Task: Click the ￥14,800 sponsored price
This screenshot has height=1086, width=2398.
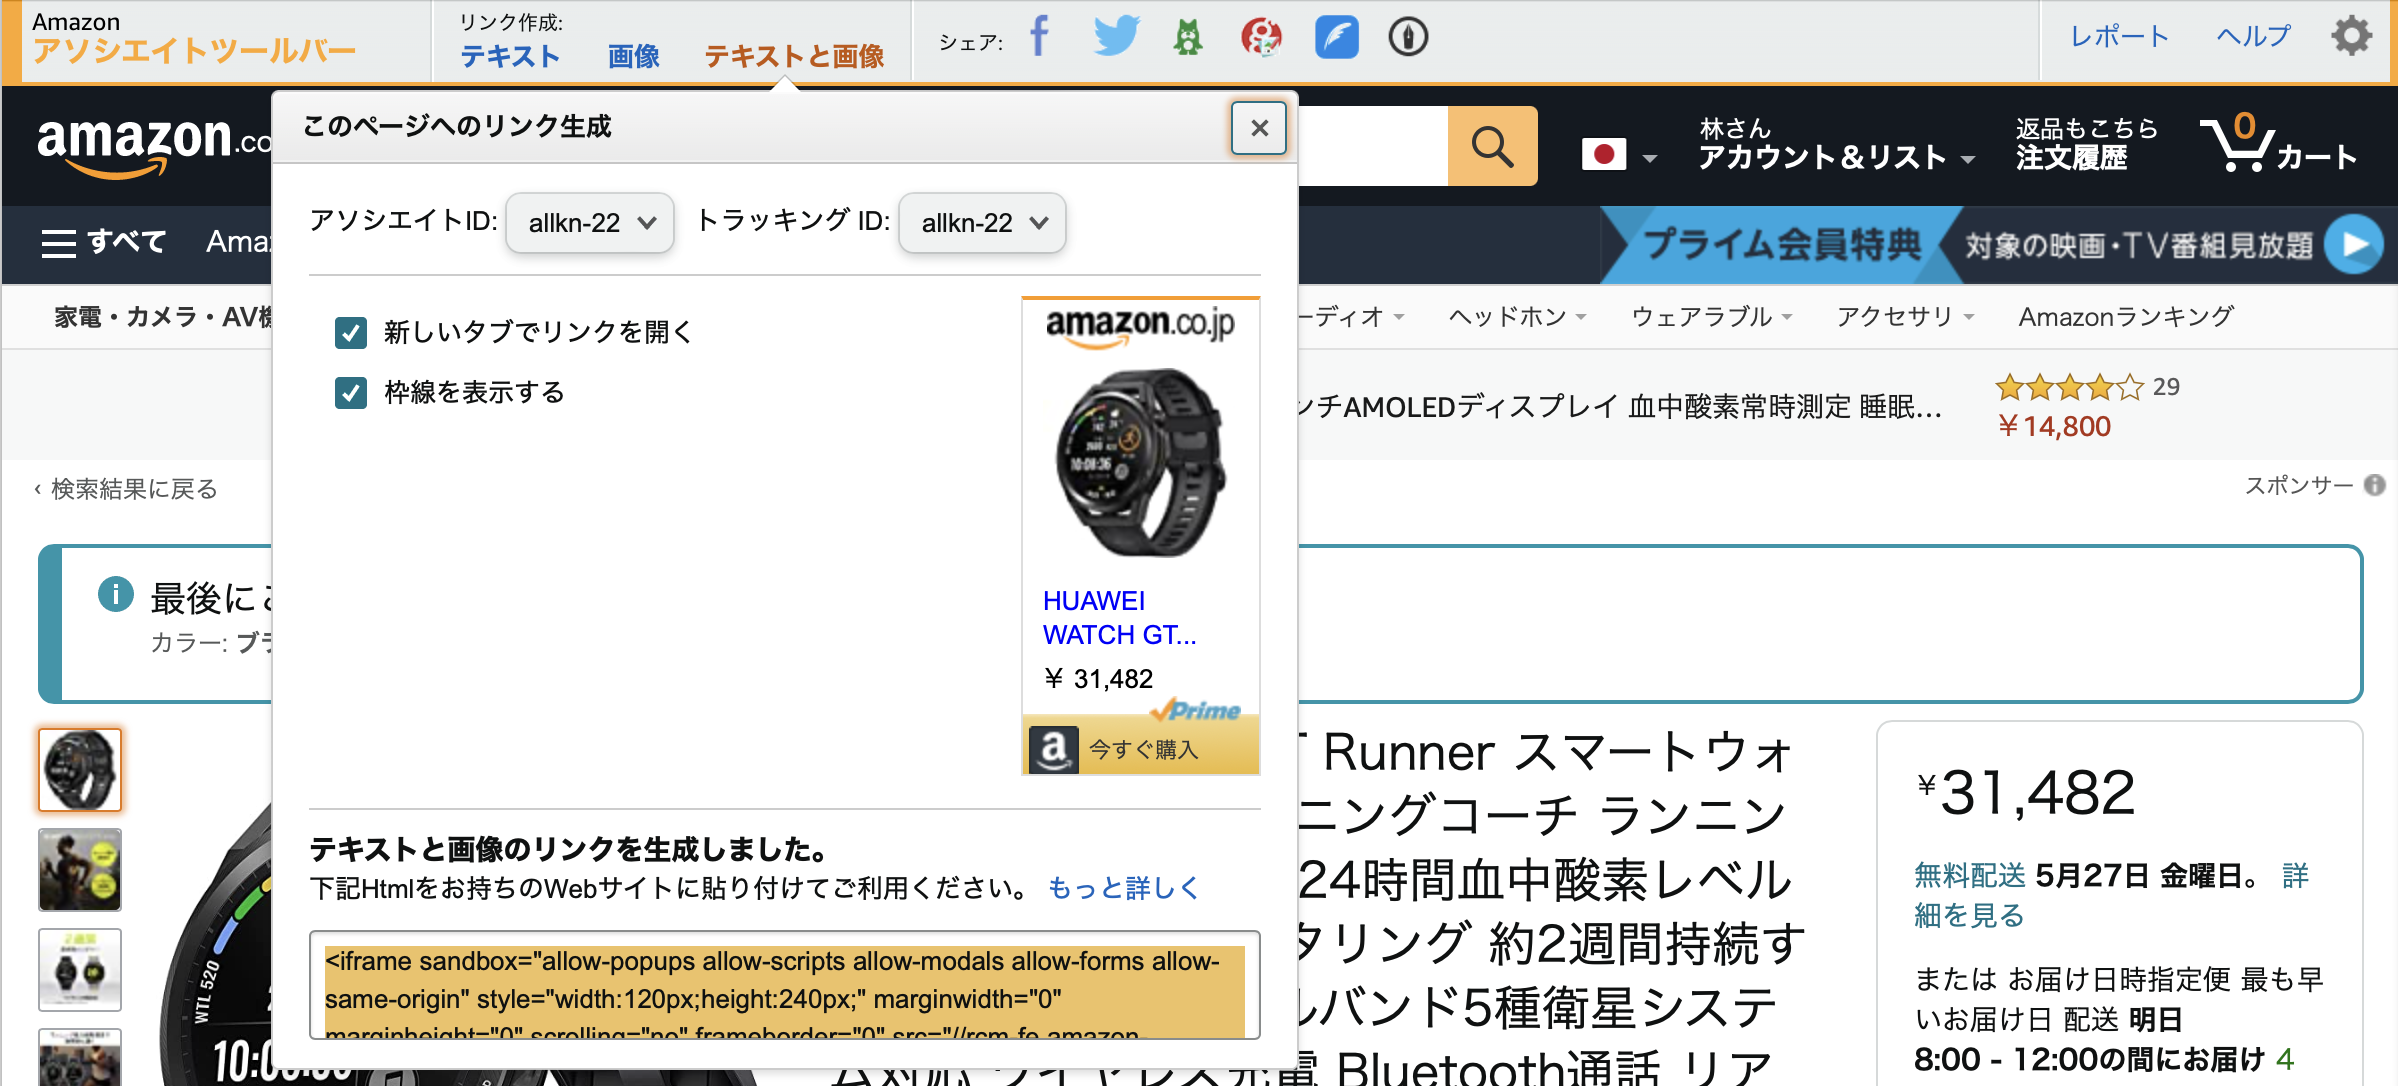Action: 2054,427
